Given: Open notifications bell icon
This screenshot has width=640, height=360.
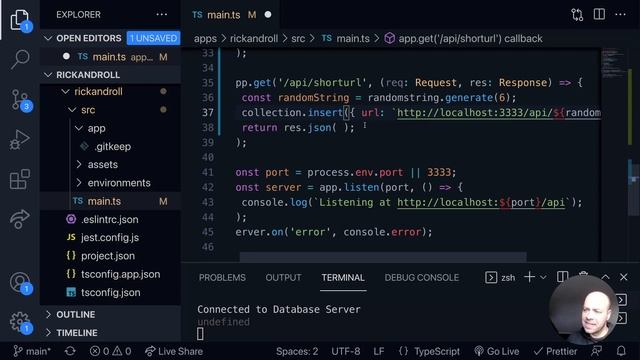Looking at the screenshot, I should (621, 351).
